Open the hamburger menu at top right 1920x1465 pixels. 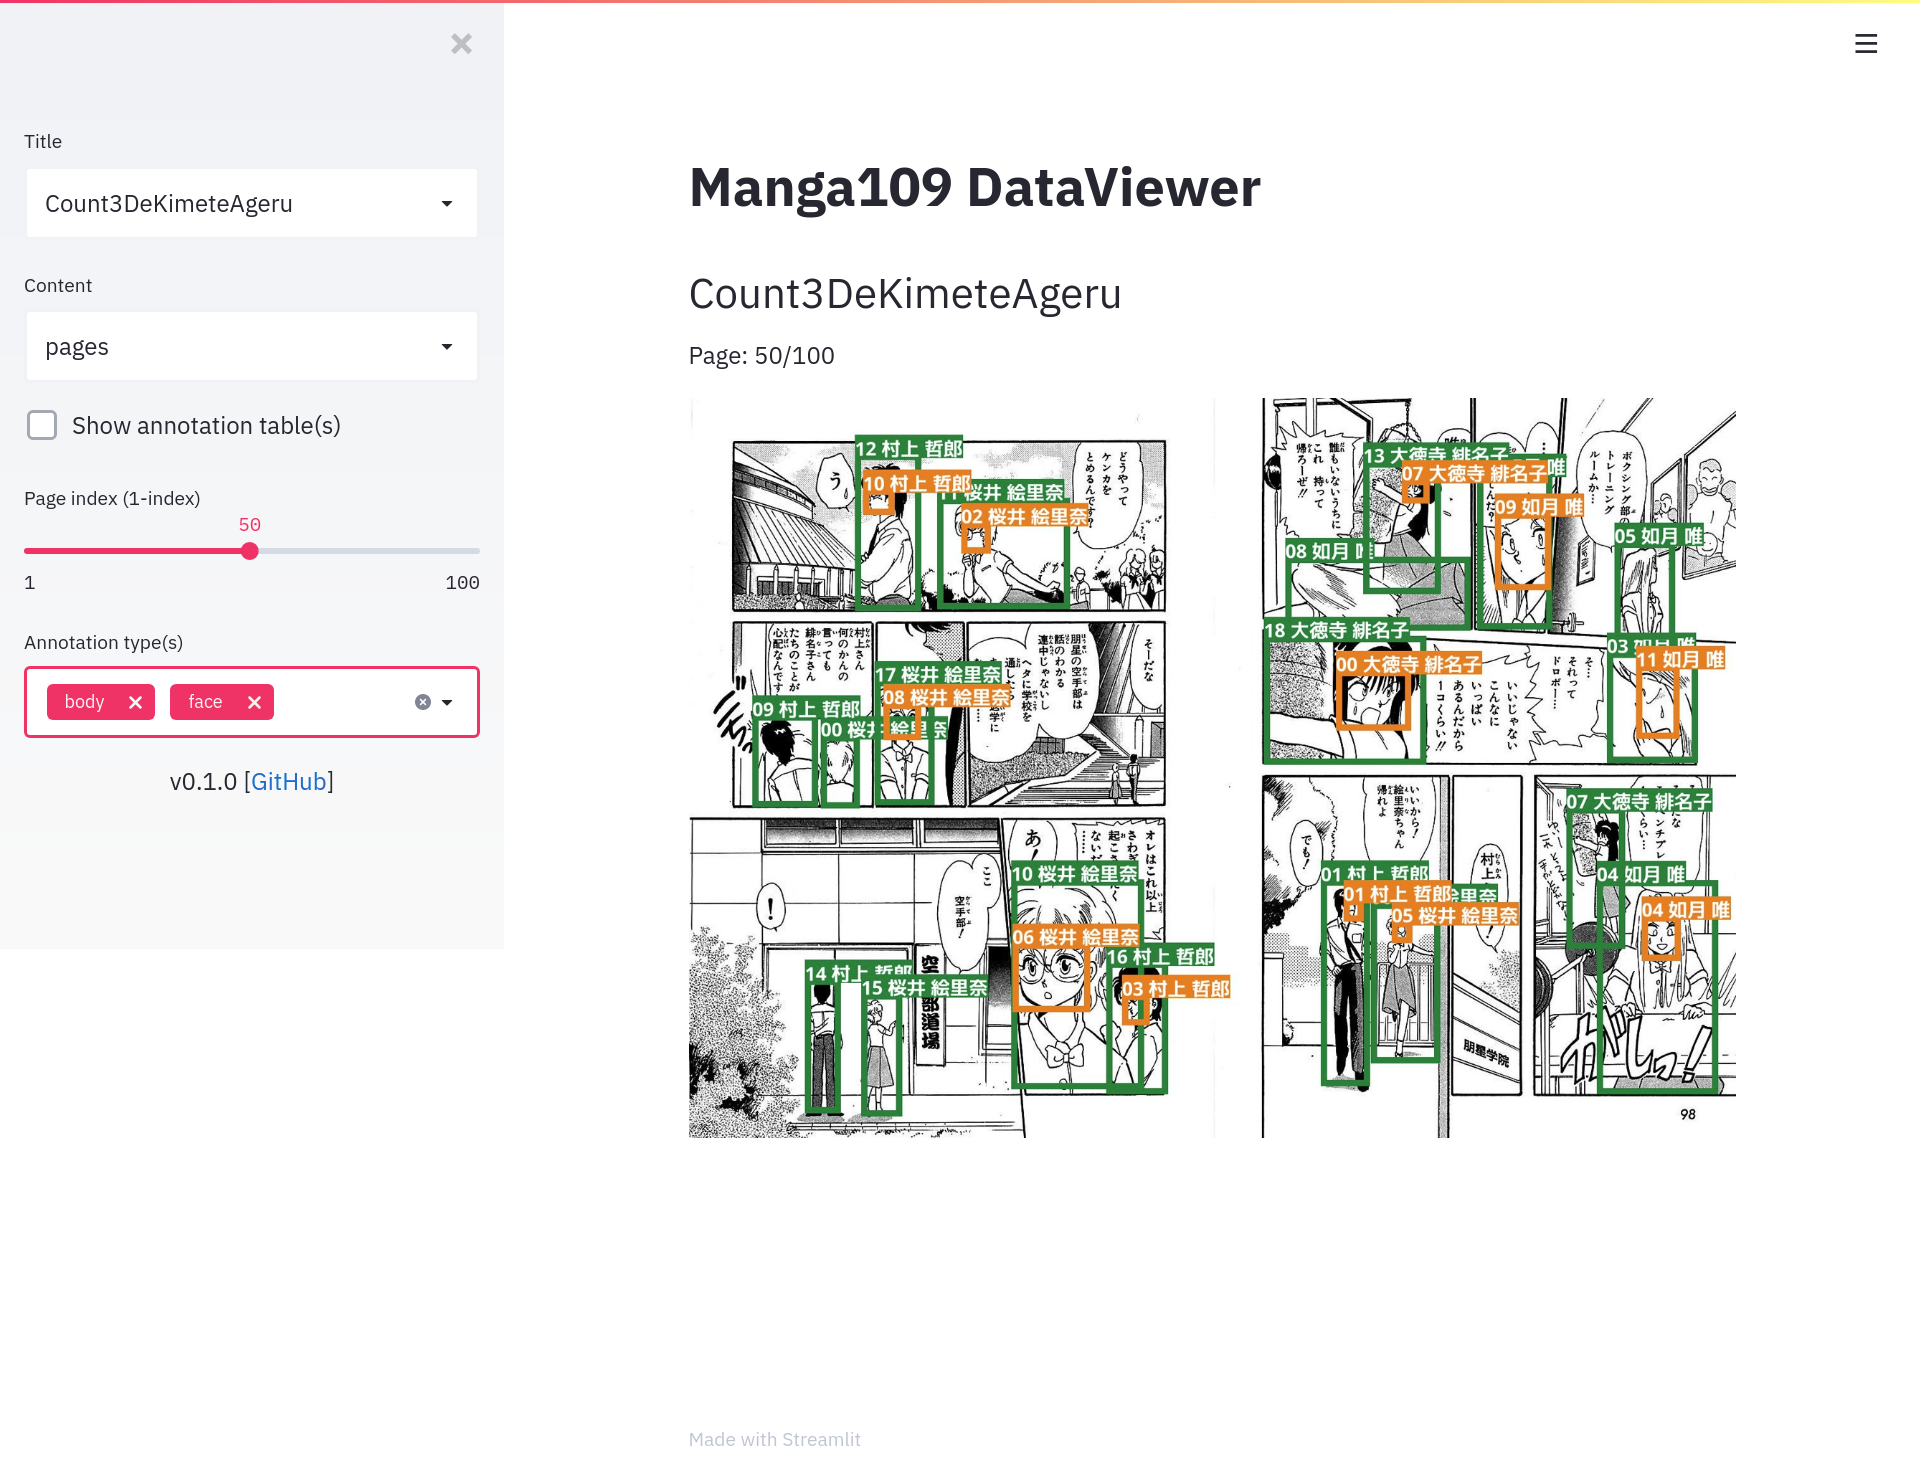tap(1865, 43)
